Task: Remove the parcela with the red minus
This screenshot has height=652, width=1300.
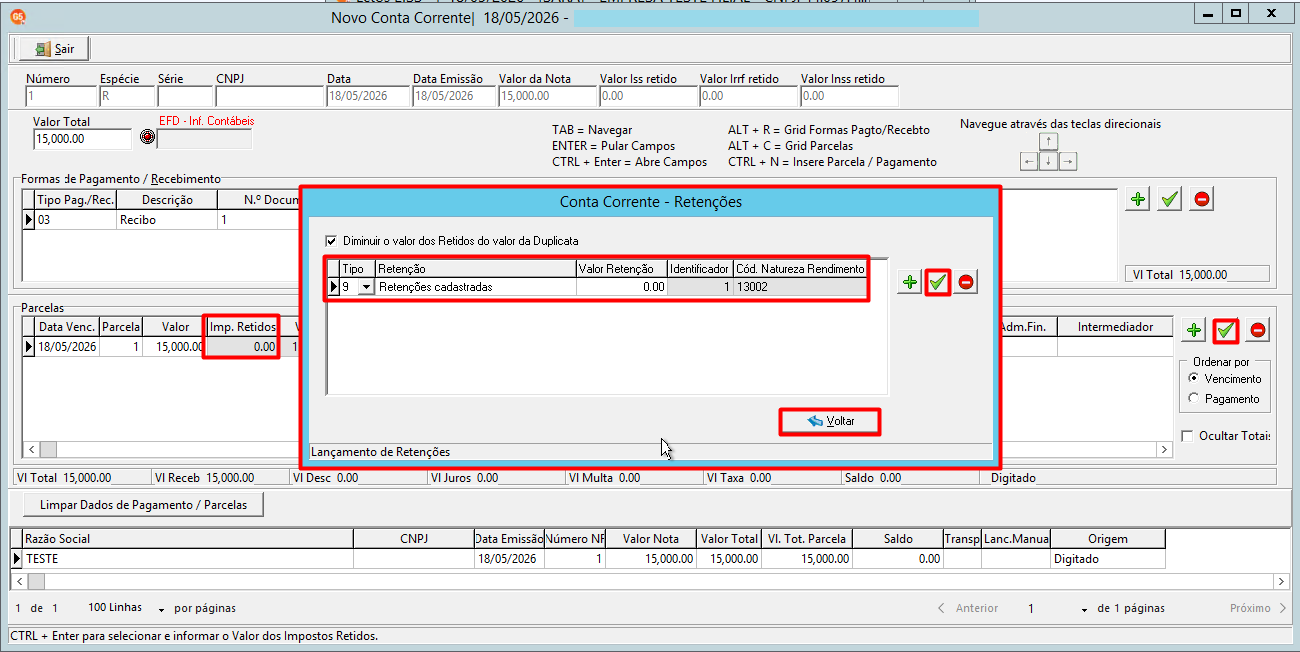Action: 1258,330
